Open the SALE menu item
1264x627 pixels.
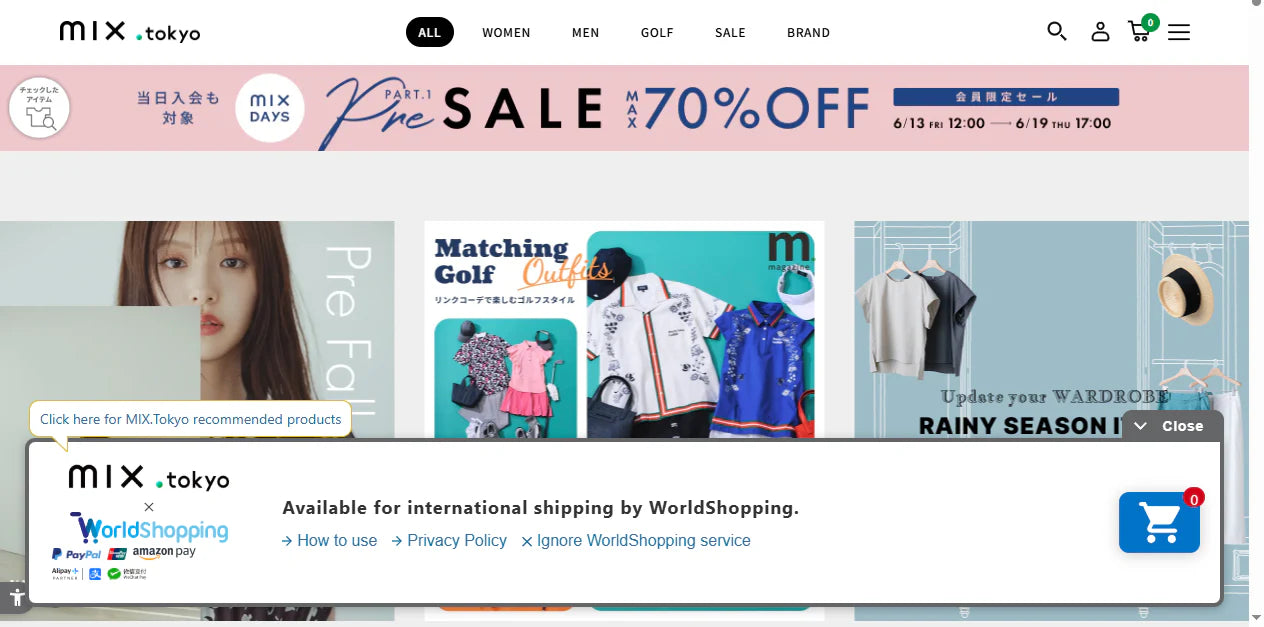pos(730,33)
